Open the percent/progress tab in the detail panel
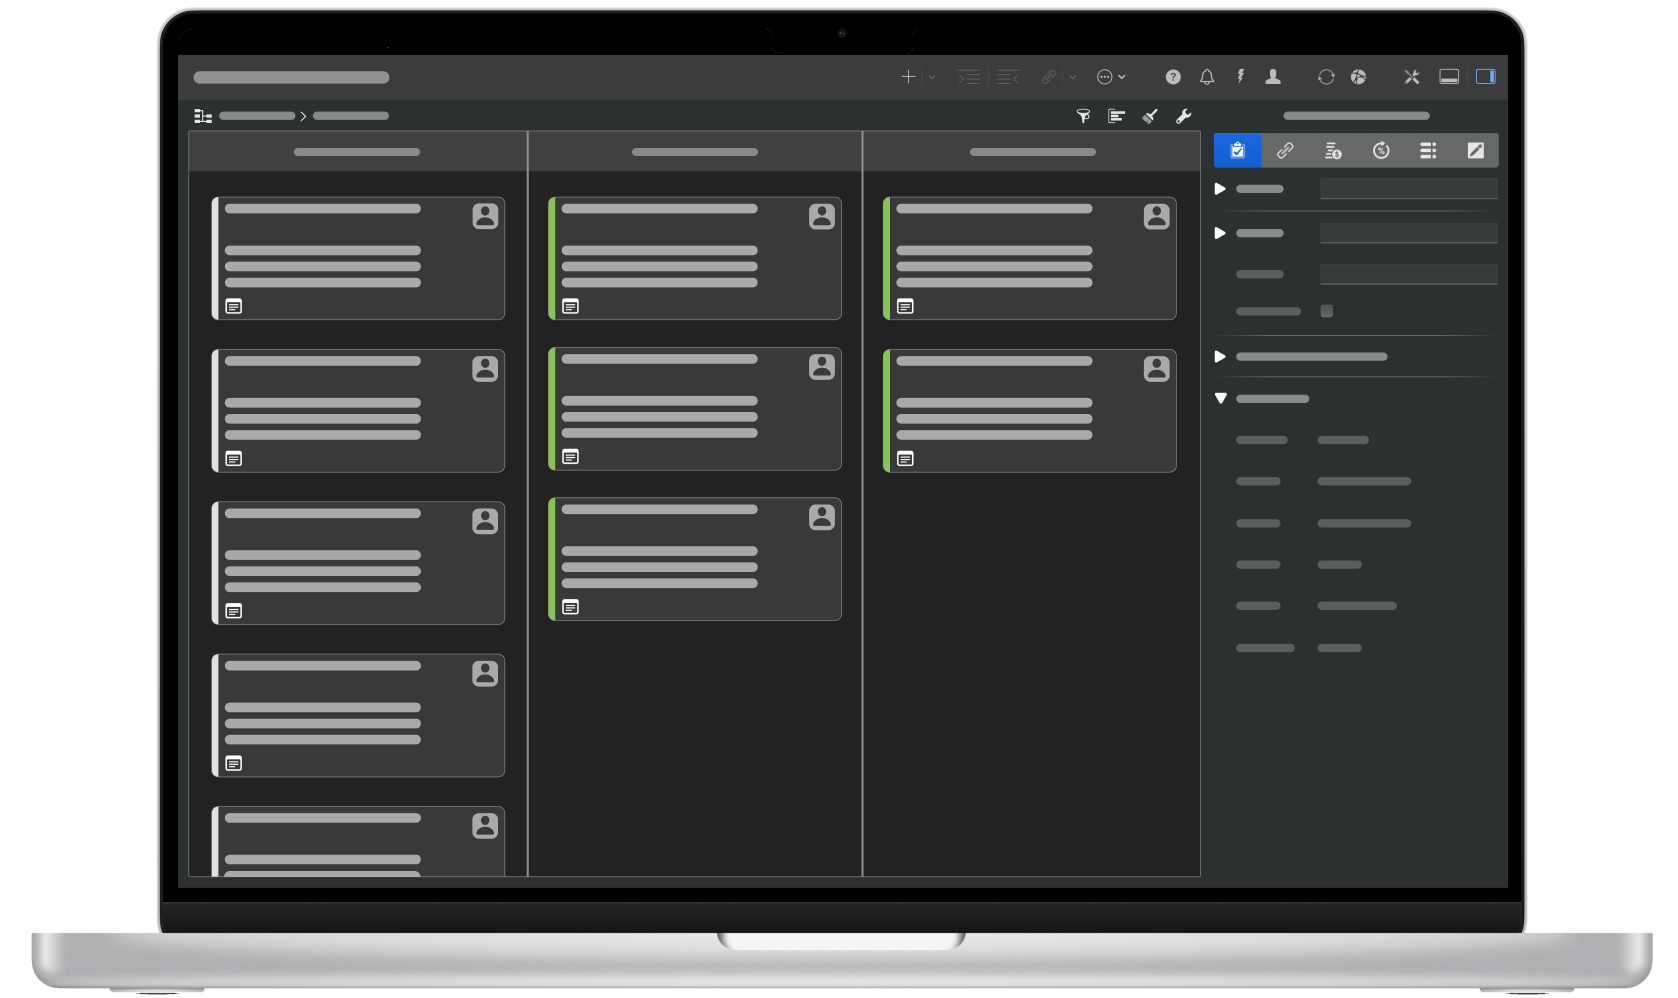The height and width of the screenshot is (998, 1678). pyautogui.click(x=1380, y=150)
